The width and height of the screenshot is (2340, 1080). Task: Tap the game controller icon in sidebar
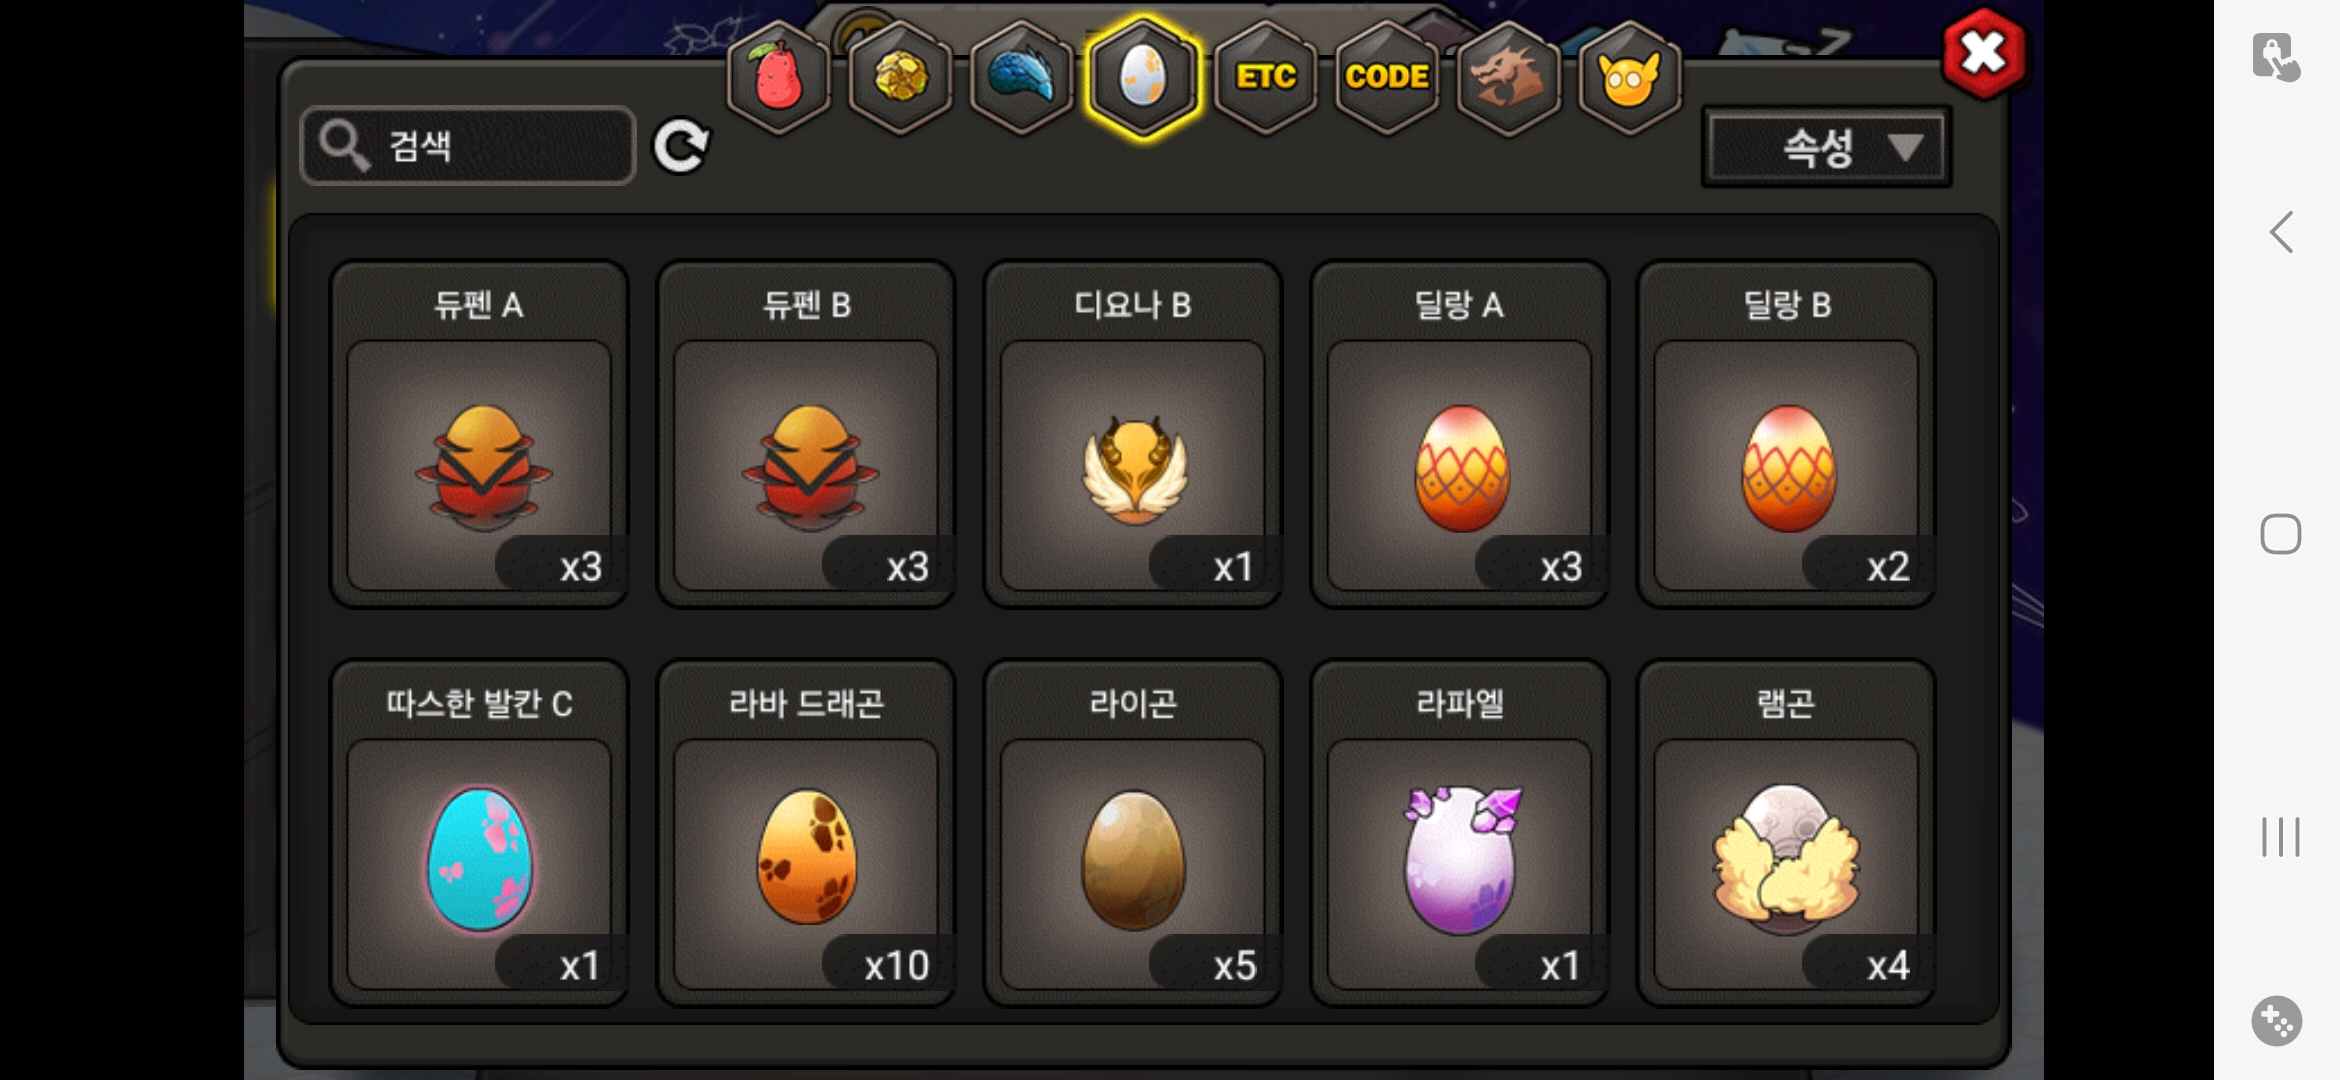[2277, 1021]
